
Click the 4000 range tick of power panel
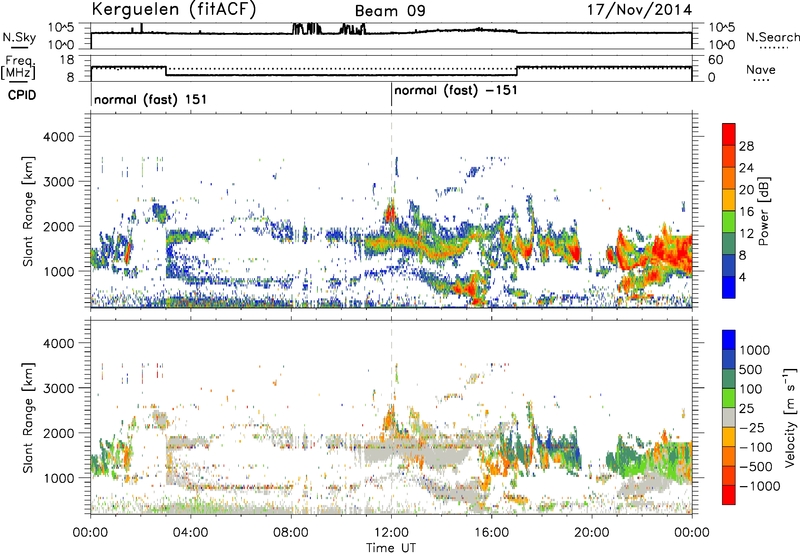(58, 137)
